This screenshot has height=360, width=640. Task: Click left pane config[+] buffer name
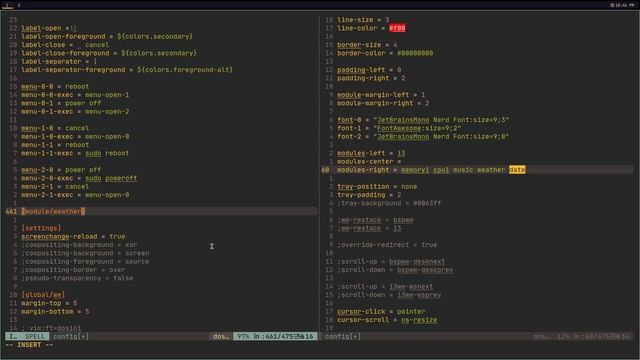coord(71,336)
